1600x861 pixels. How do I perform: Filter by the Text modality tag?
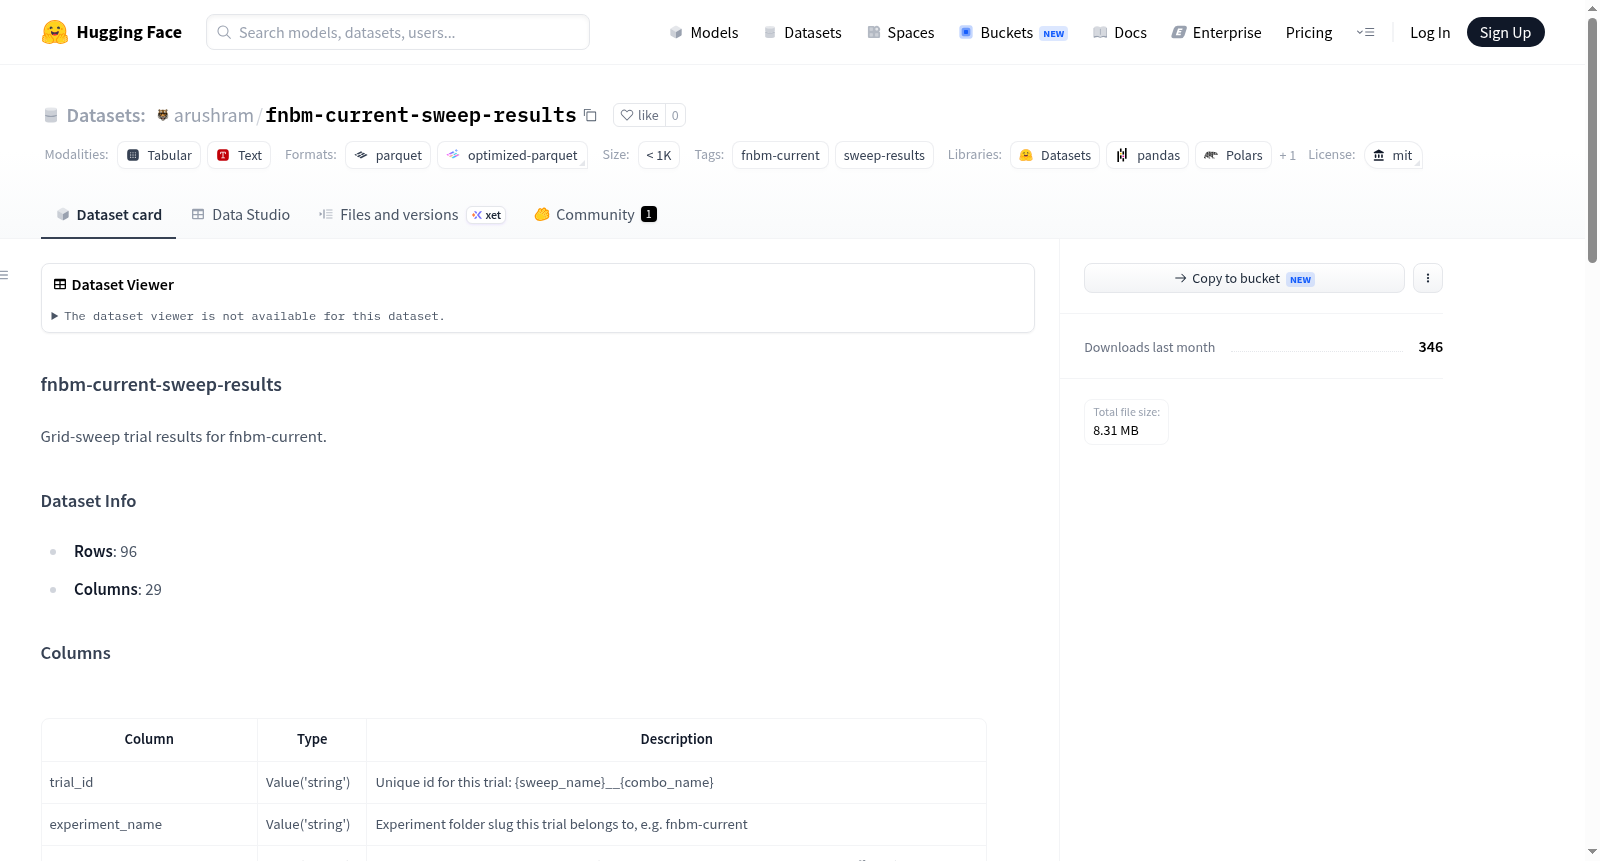pos(239,155)
